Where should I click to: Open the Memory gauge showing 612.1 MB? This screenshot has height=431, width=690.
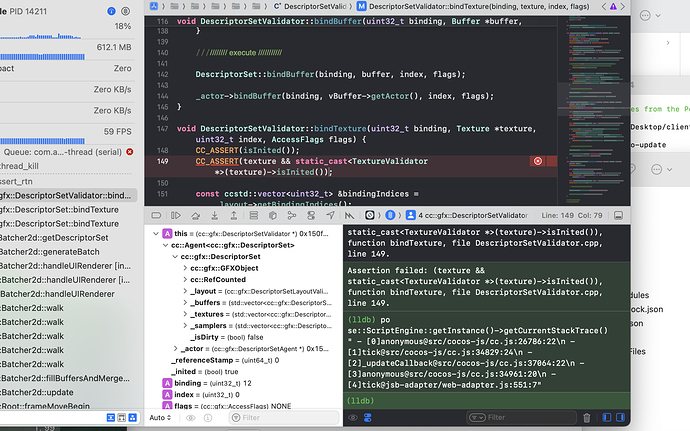tap(69, 51)
